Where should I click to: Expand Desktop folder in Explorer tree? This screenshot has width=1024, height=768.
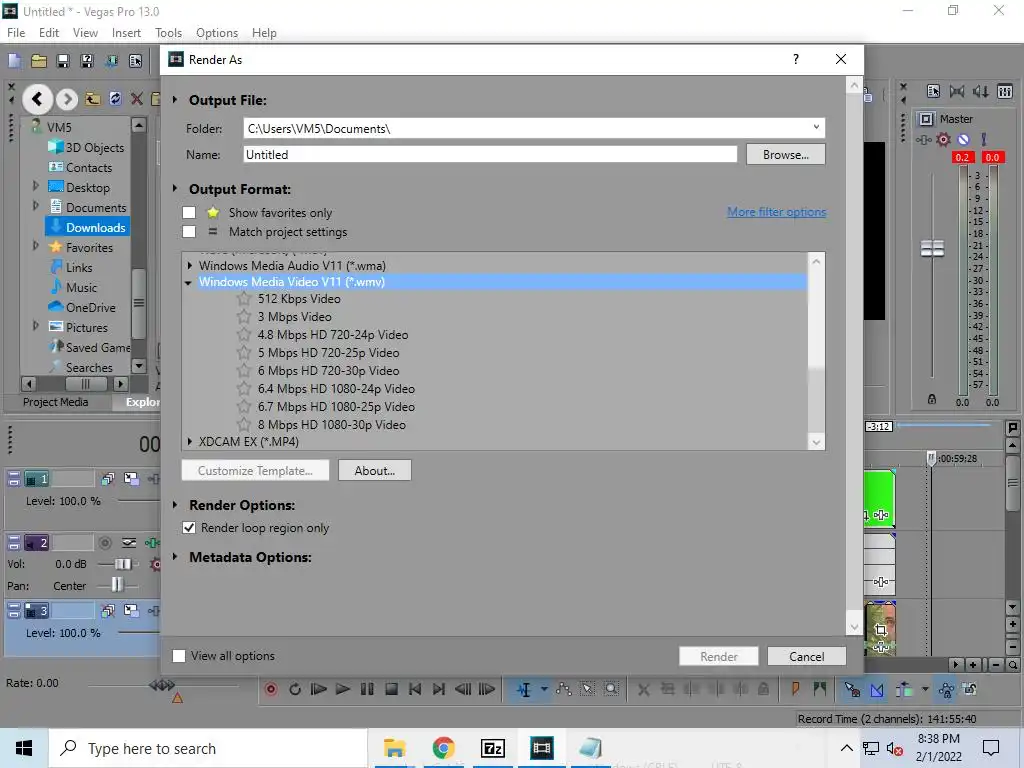36,187
